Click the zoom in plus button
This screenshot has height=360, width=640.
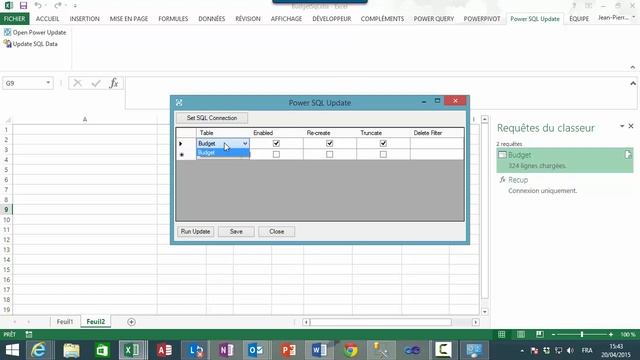(x=611, y=335)
